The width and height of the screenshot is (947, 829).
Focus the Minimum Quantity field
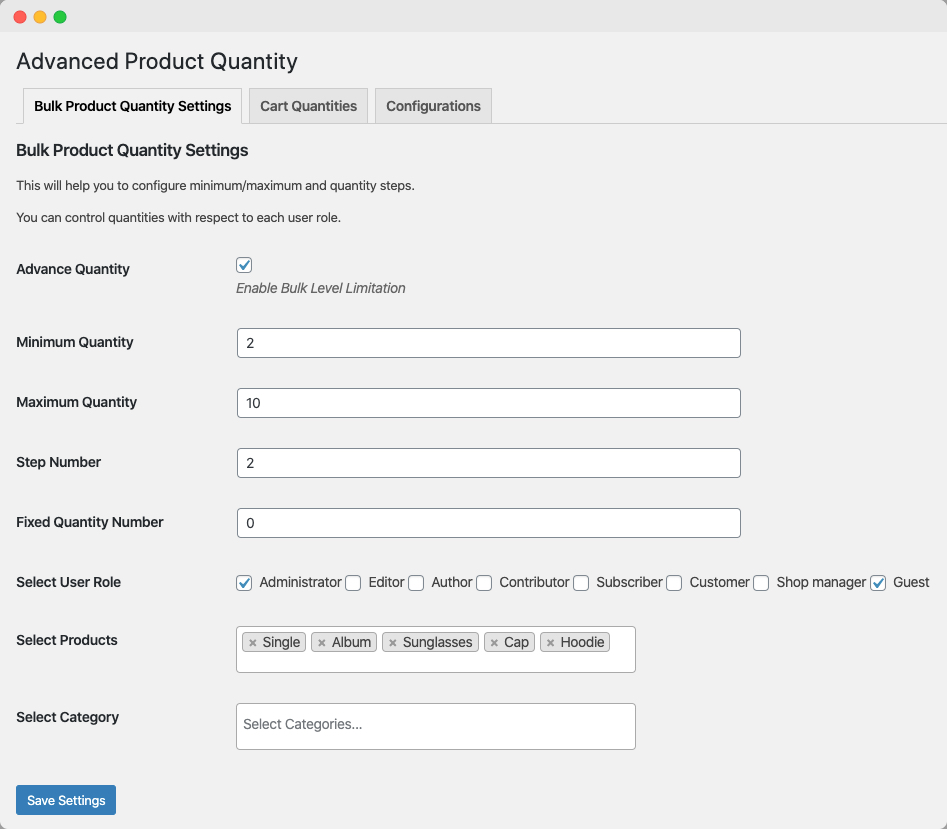pyautogui.click(x=488, y=343)
